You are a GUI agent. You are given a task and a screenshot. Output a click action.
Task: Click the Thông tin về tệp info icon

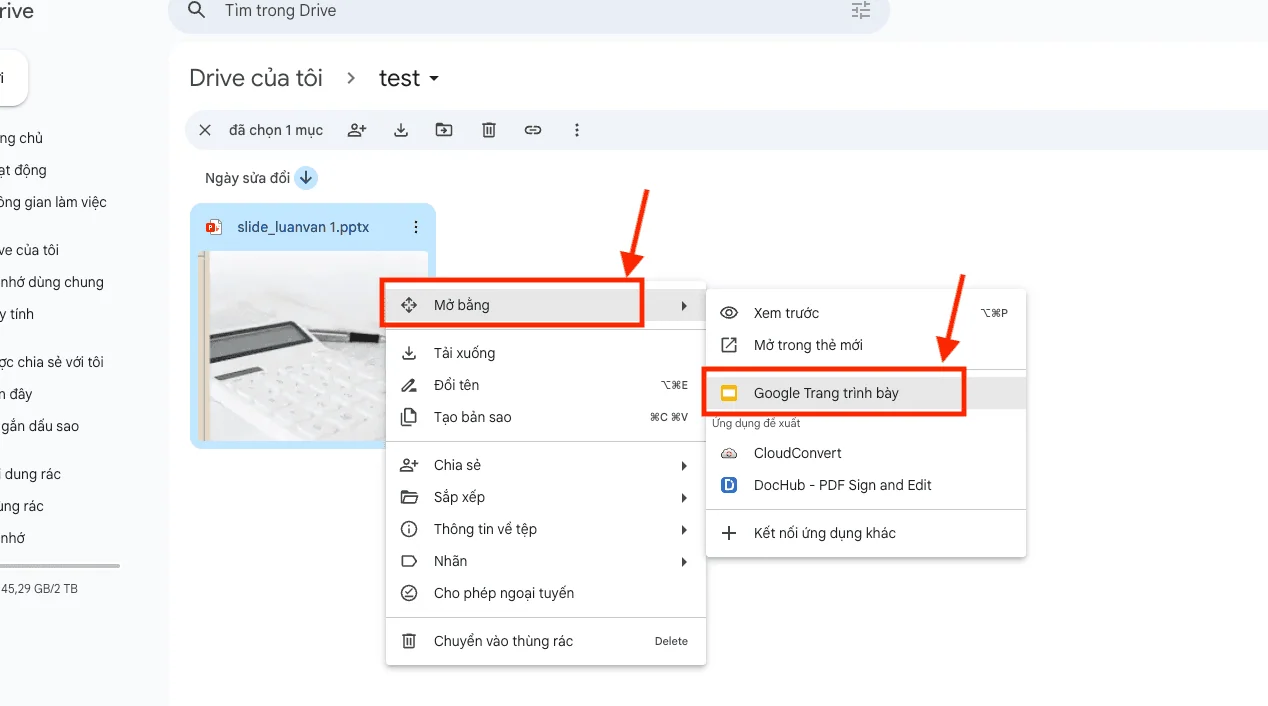pyautogui.click(x=409, y=529)
